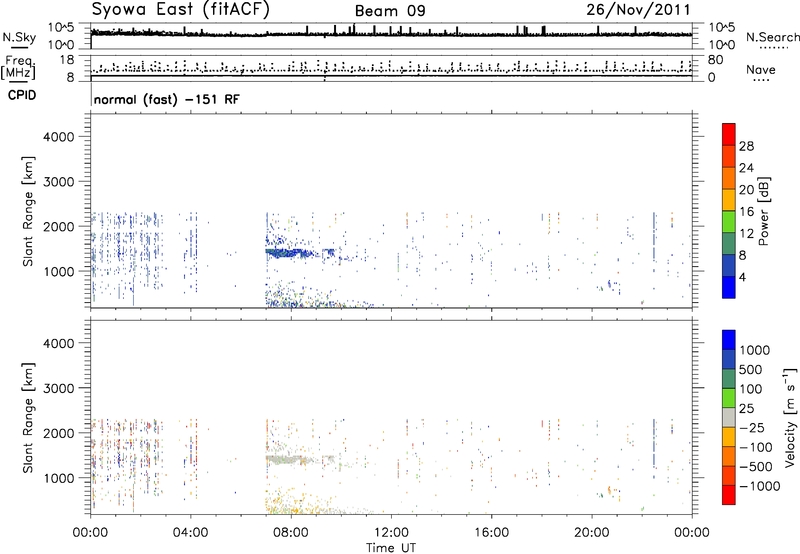
Task: Click the '-500' label on the Velocity colorbar
Action: 756,466
